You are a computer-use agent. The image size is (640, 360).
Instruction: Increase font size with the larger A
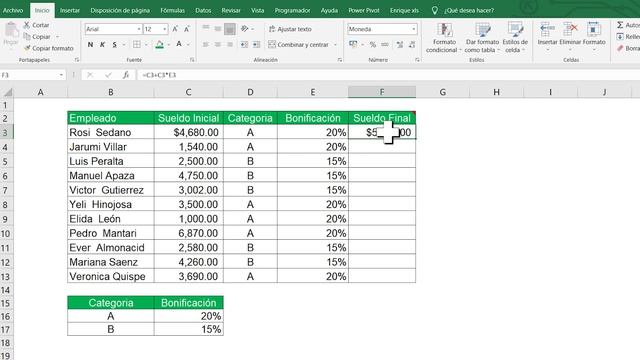click(175, 29)
